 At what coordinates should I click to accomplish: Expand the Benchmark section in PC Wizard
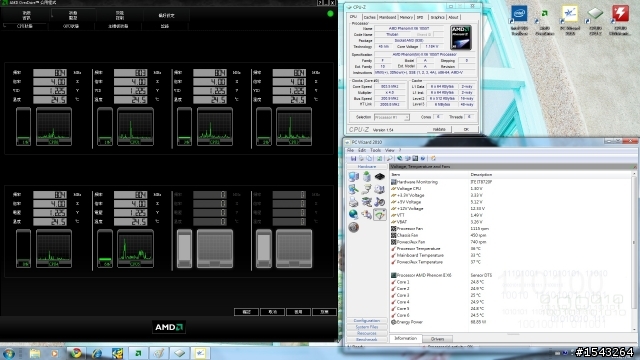tap(367, 340)
